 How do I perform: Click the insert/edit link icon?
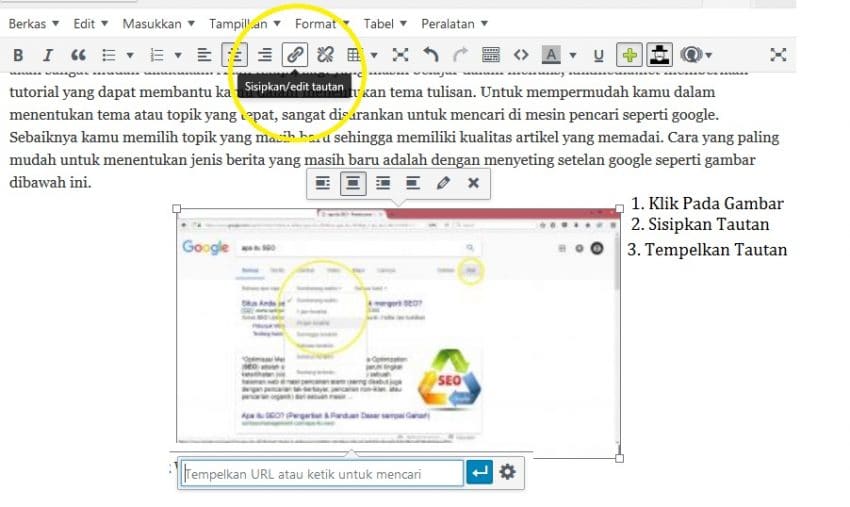(294, 55)
